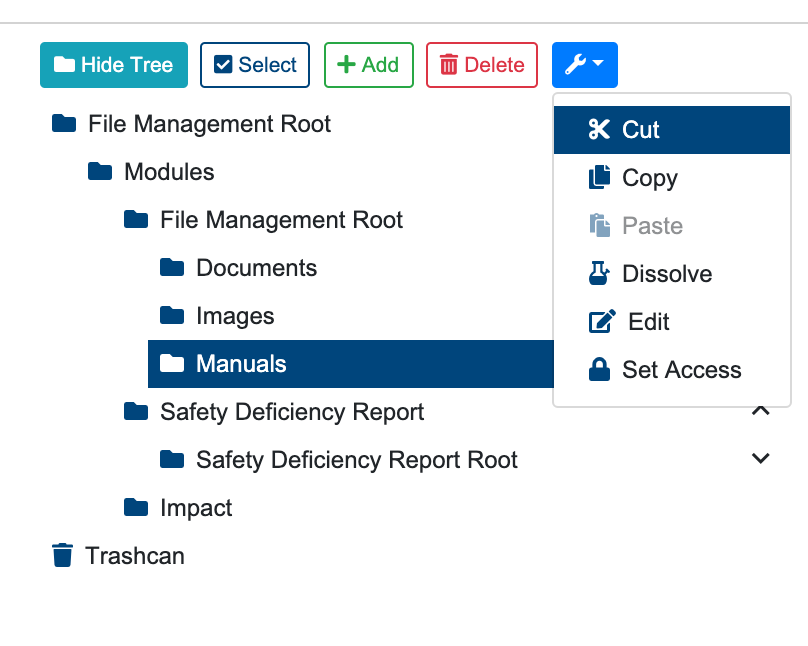The image size is (808, 646).
Task: Click the down chevron on Safety Deficiency Report Root row
Action: point(761,458)
